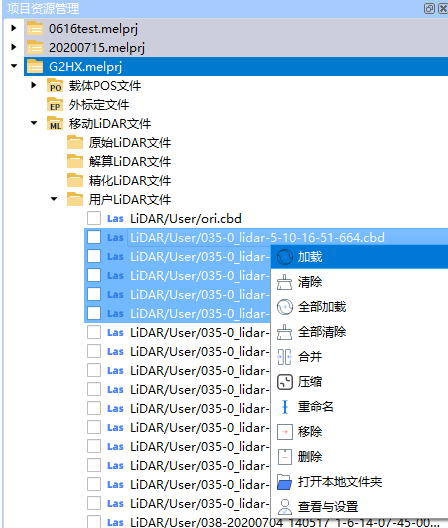Click the 压缩 compress icon

pos(285,382)
